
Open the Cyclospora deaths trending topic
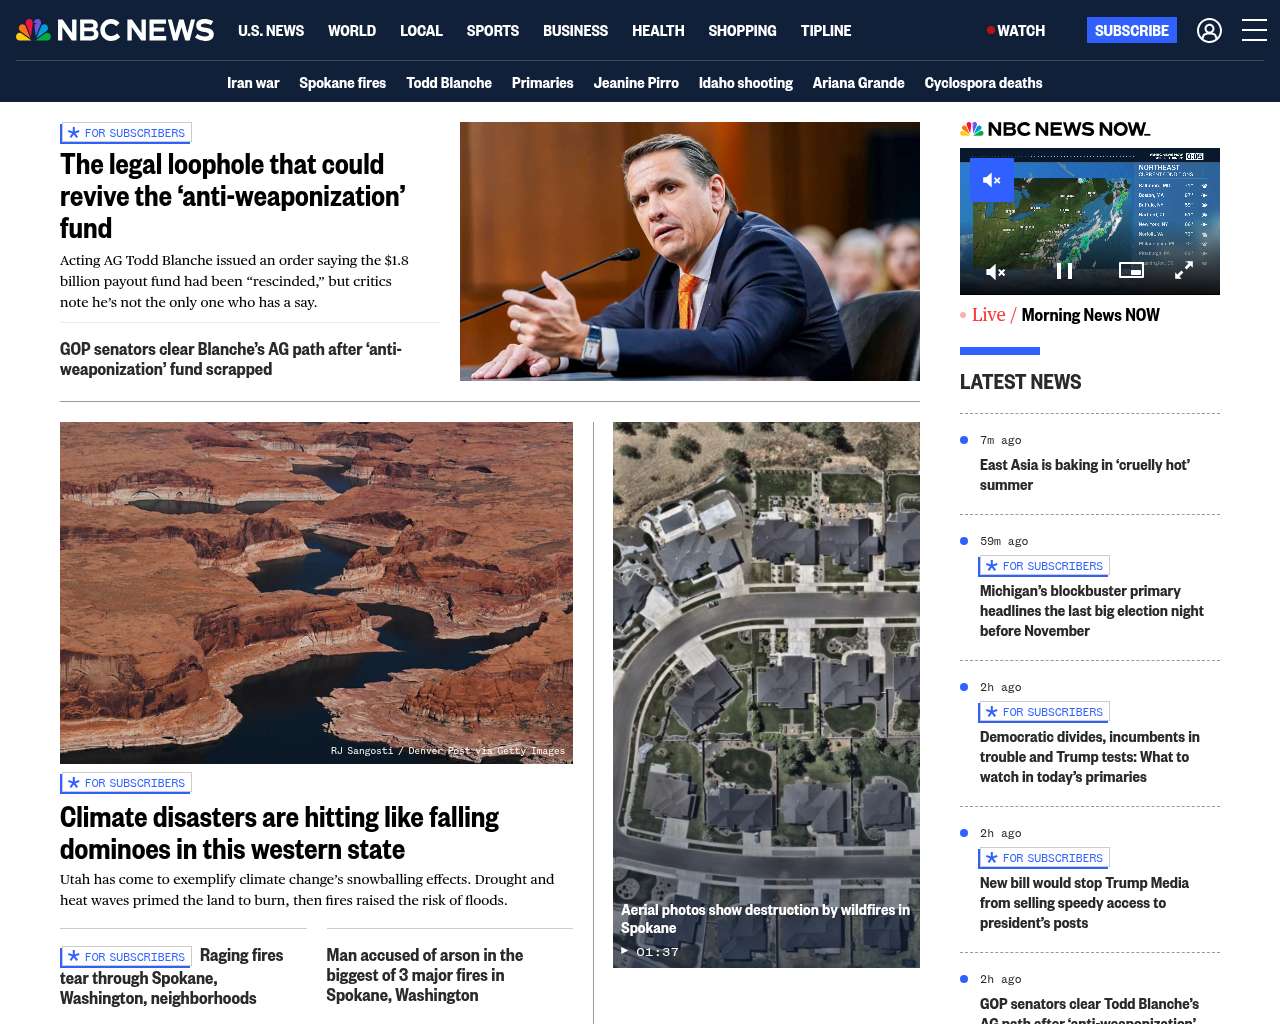983,83
